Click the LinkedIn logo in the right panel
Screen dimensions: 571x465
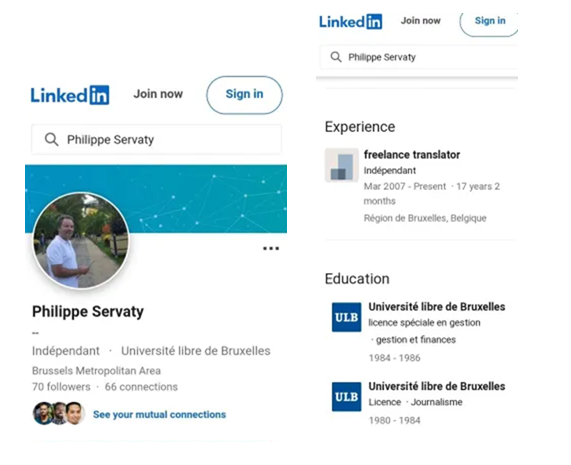pyautogui.click(x=351, y=21)
